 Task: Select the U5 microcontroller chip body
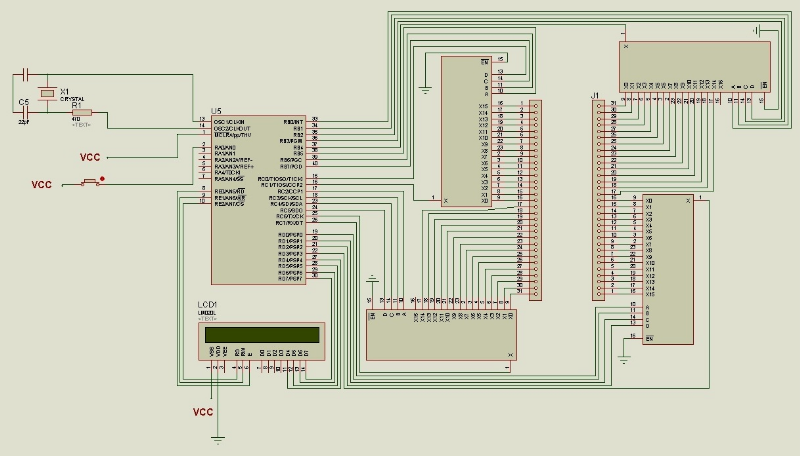click(x=257, y=200)
